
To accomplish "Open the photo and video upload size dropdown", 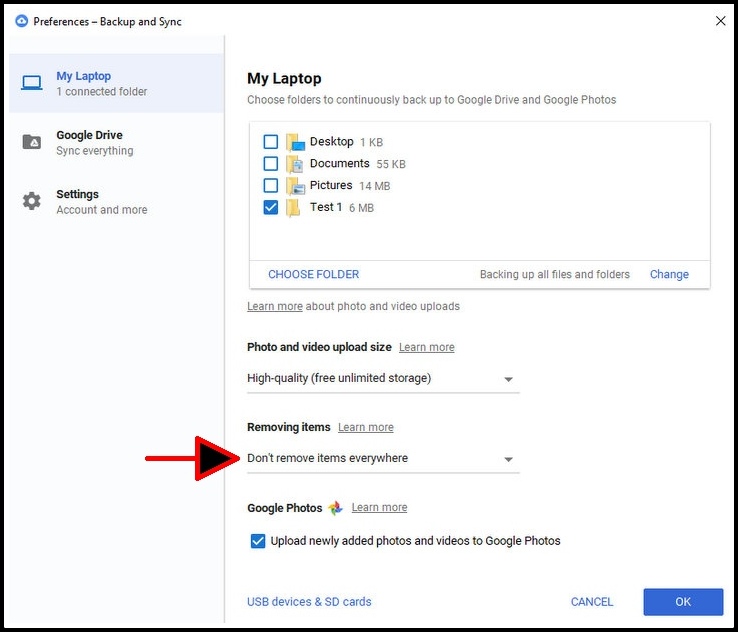I will [x=383, y=379].
